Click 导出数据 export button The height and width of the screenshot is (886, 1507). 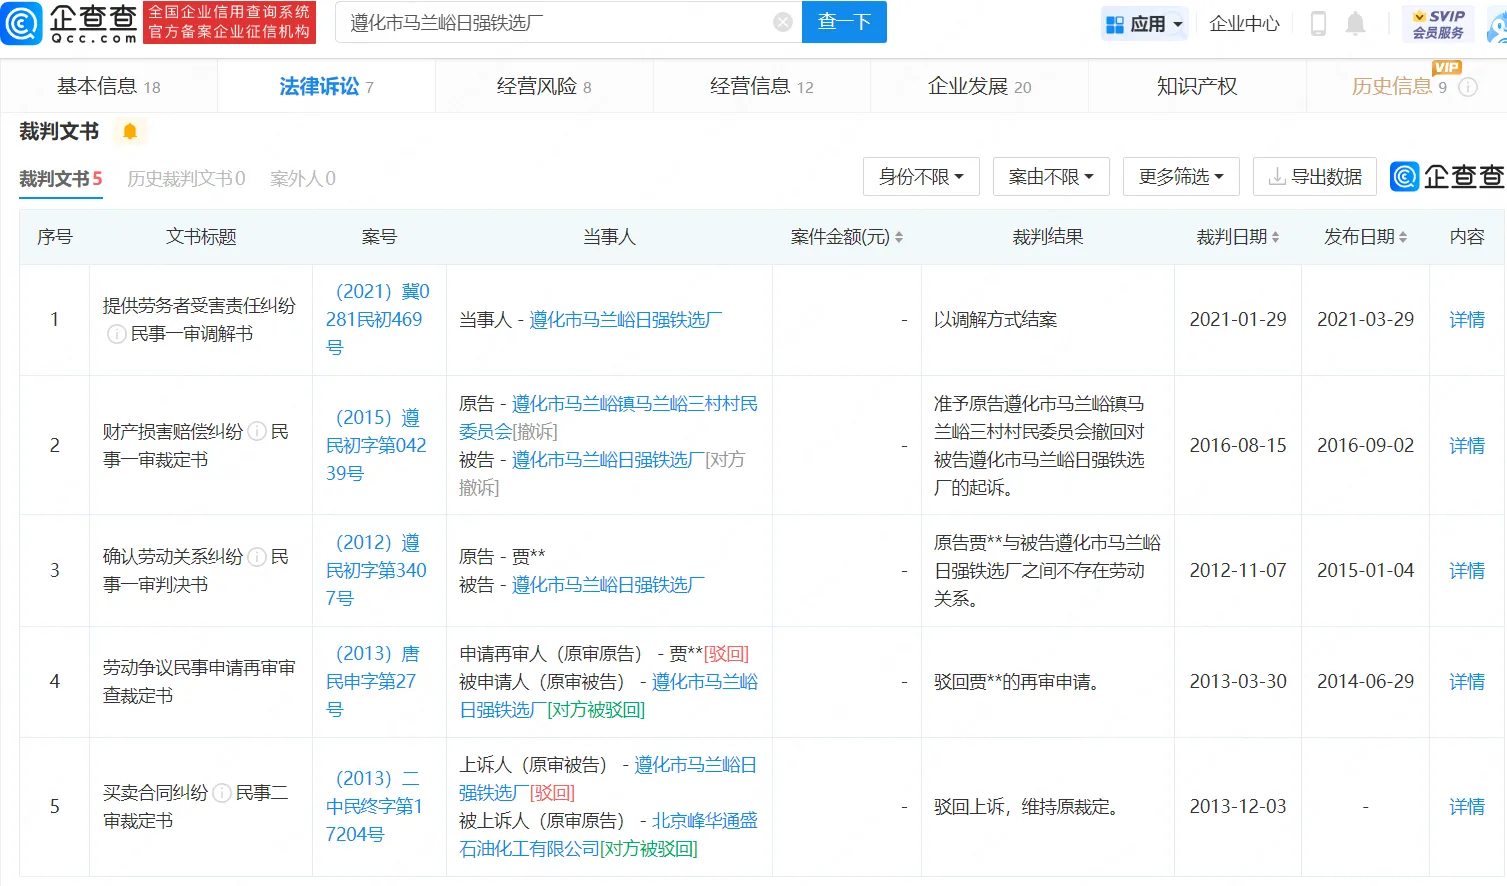(x=1315, y=177)
